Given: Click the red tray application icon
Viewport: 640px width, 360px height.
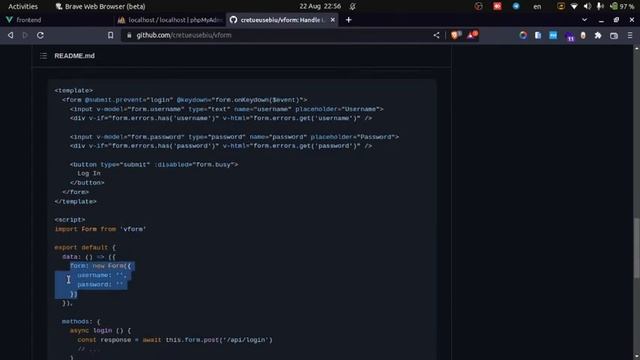Looking at the screenshot, I should (x=497, y=7).
